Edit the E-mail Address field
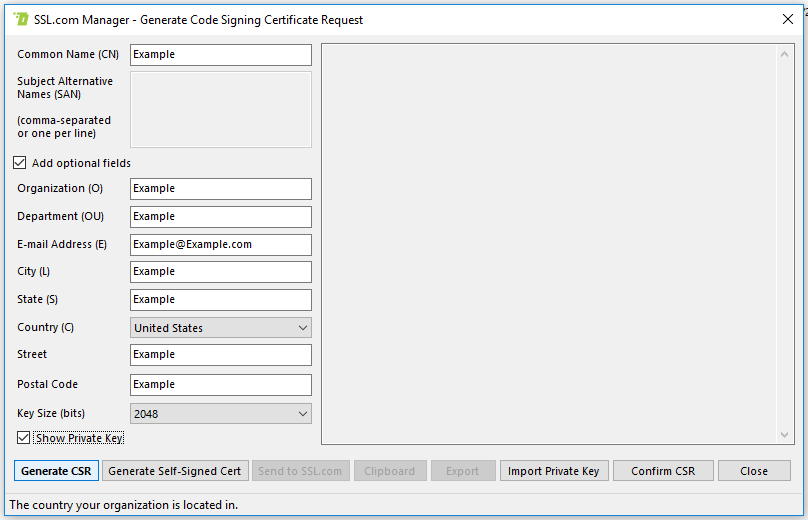The height and width of the screenshot is (520, 808). coord(221,244)
